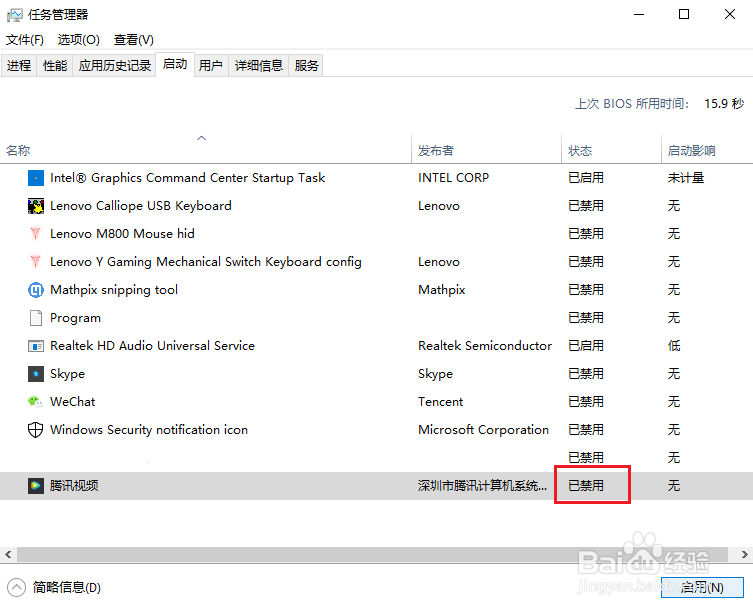753x612 pixels.
Task: Maximize the Task Manager window
Action: (x=684, y=14)
